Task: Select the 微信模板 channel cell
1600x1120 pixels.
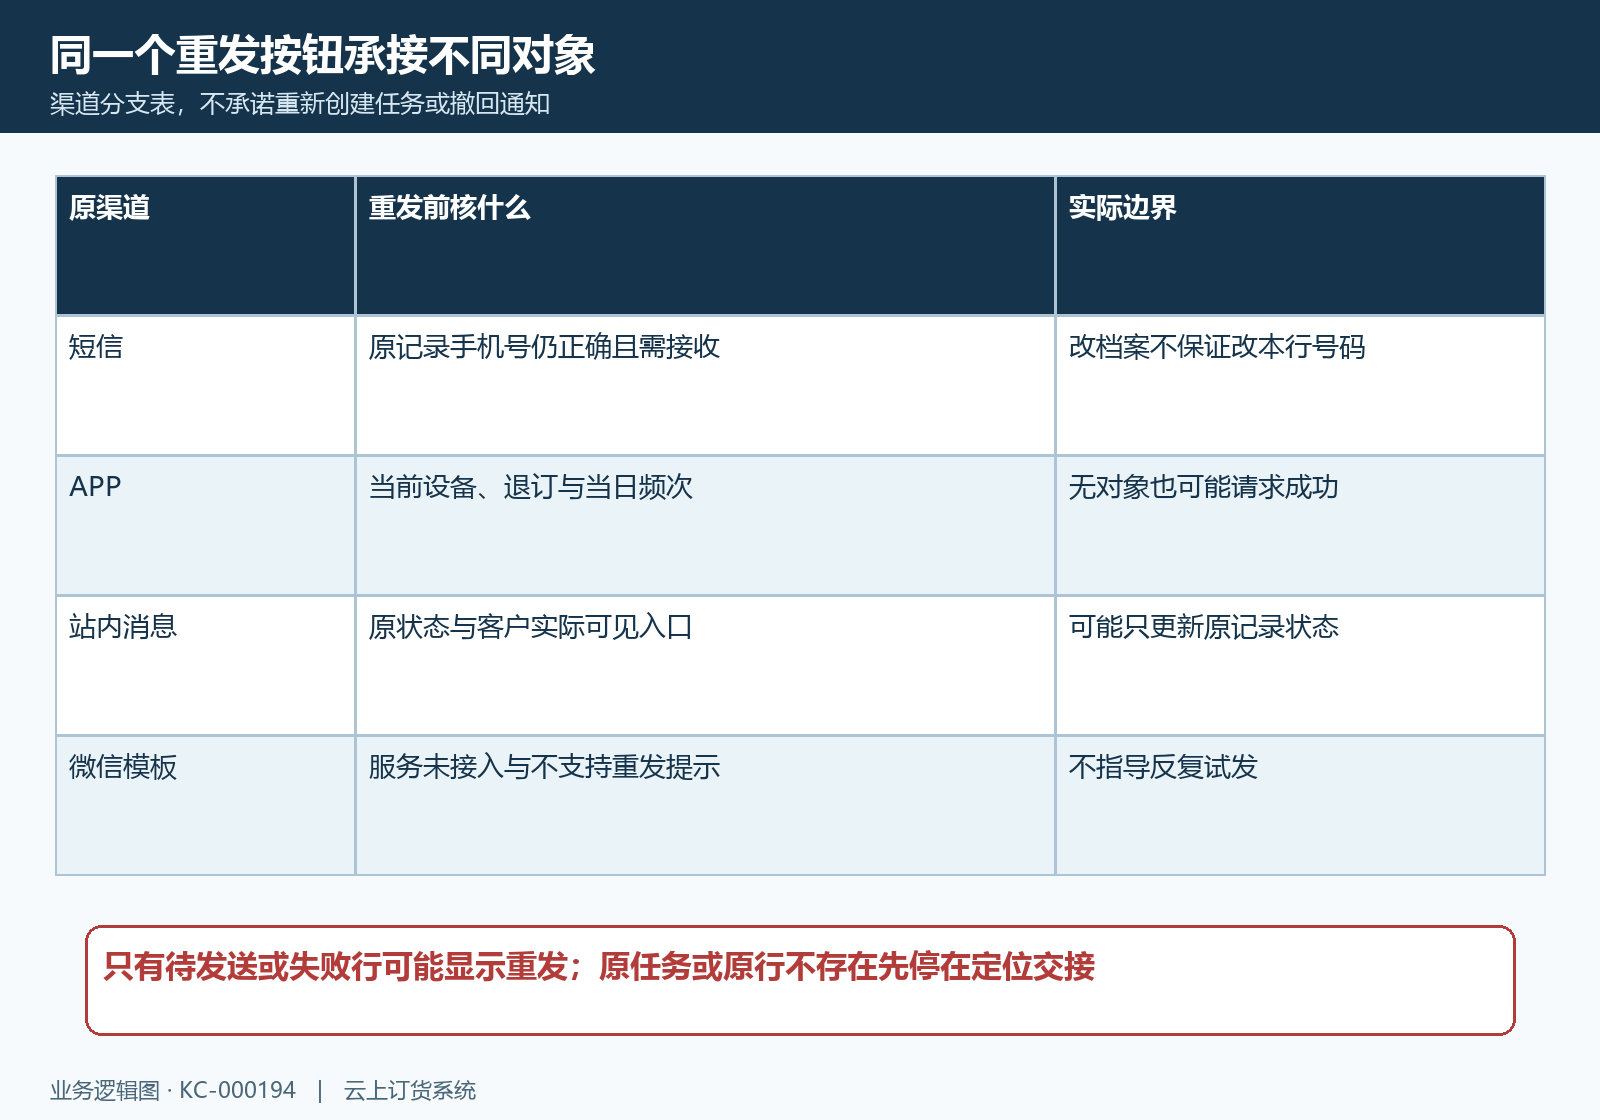Action: click(x=206, y=806)
